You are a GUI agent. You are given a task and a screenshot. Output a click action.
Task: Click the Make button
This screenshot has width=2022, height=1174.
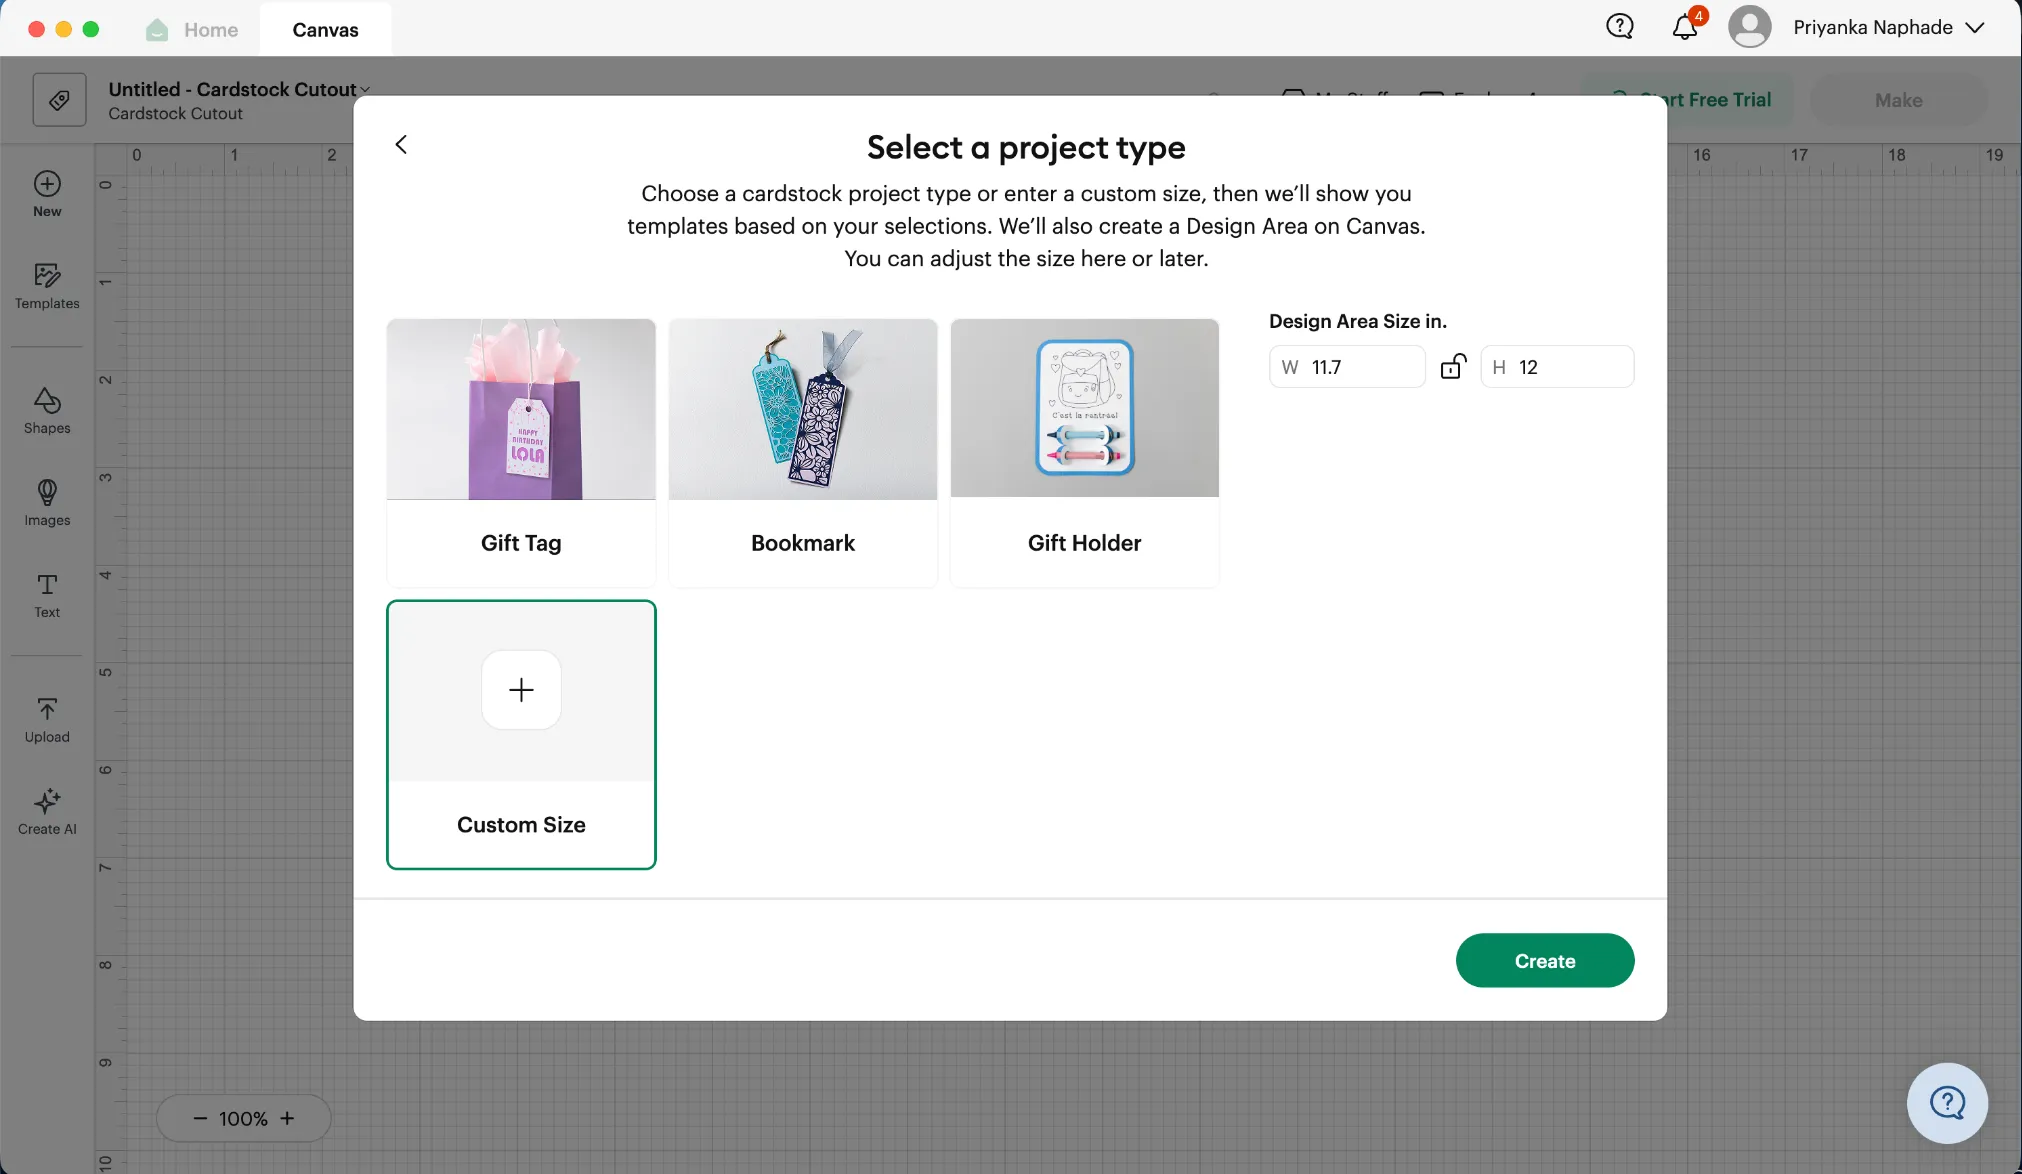[x=1898, y=100]
